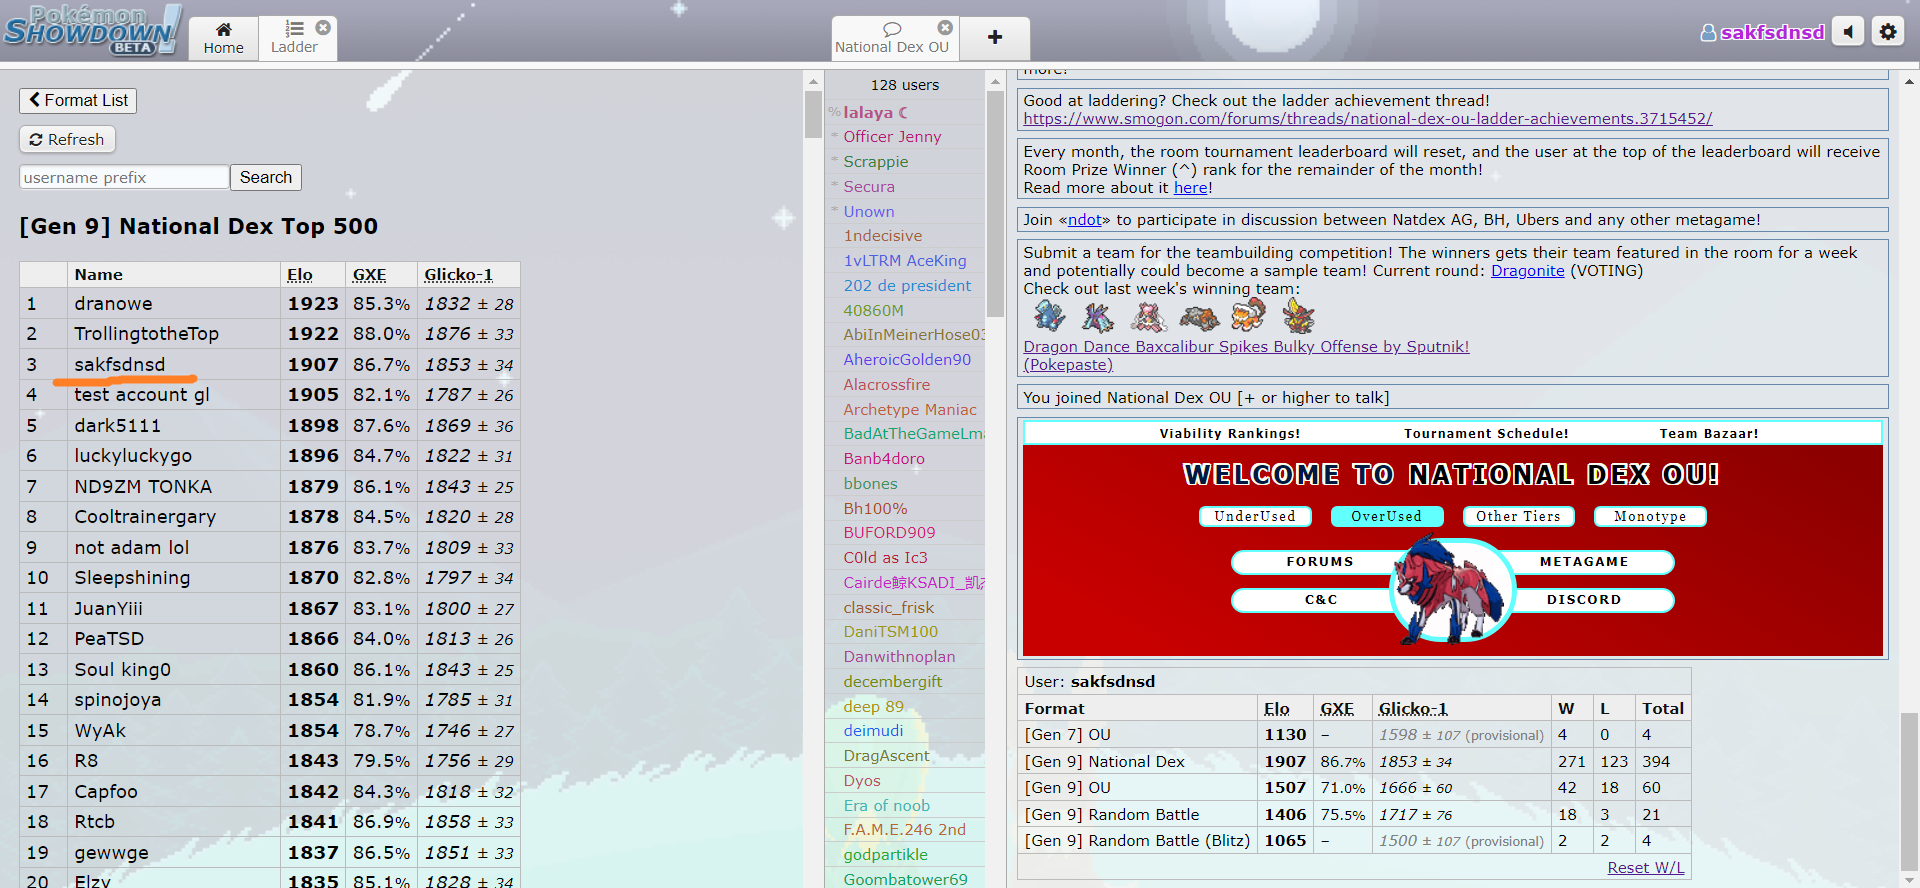
Task: Click the sixth team Pokémon sprite
Action: click(1298, 317)
